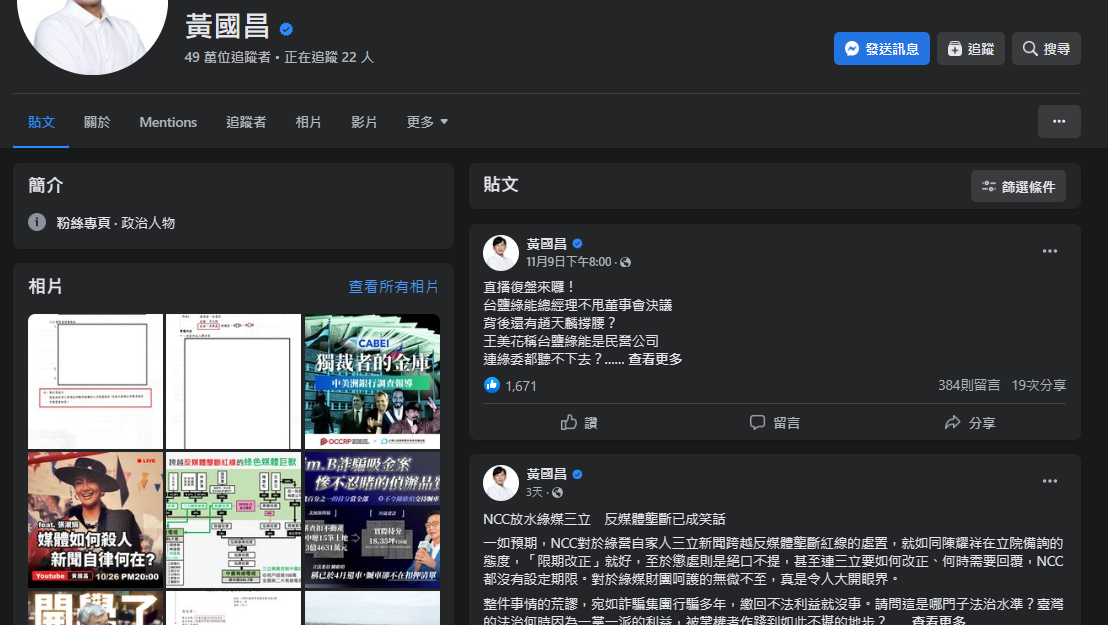Image resolution: width=1108 pixels, height=625 pixels.
Task: Open the 追蹤者 tab
Action: pos(246,122)
